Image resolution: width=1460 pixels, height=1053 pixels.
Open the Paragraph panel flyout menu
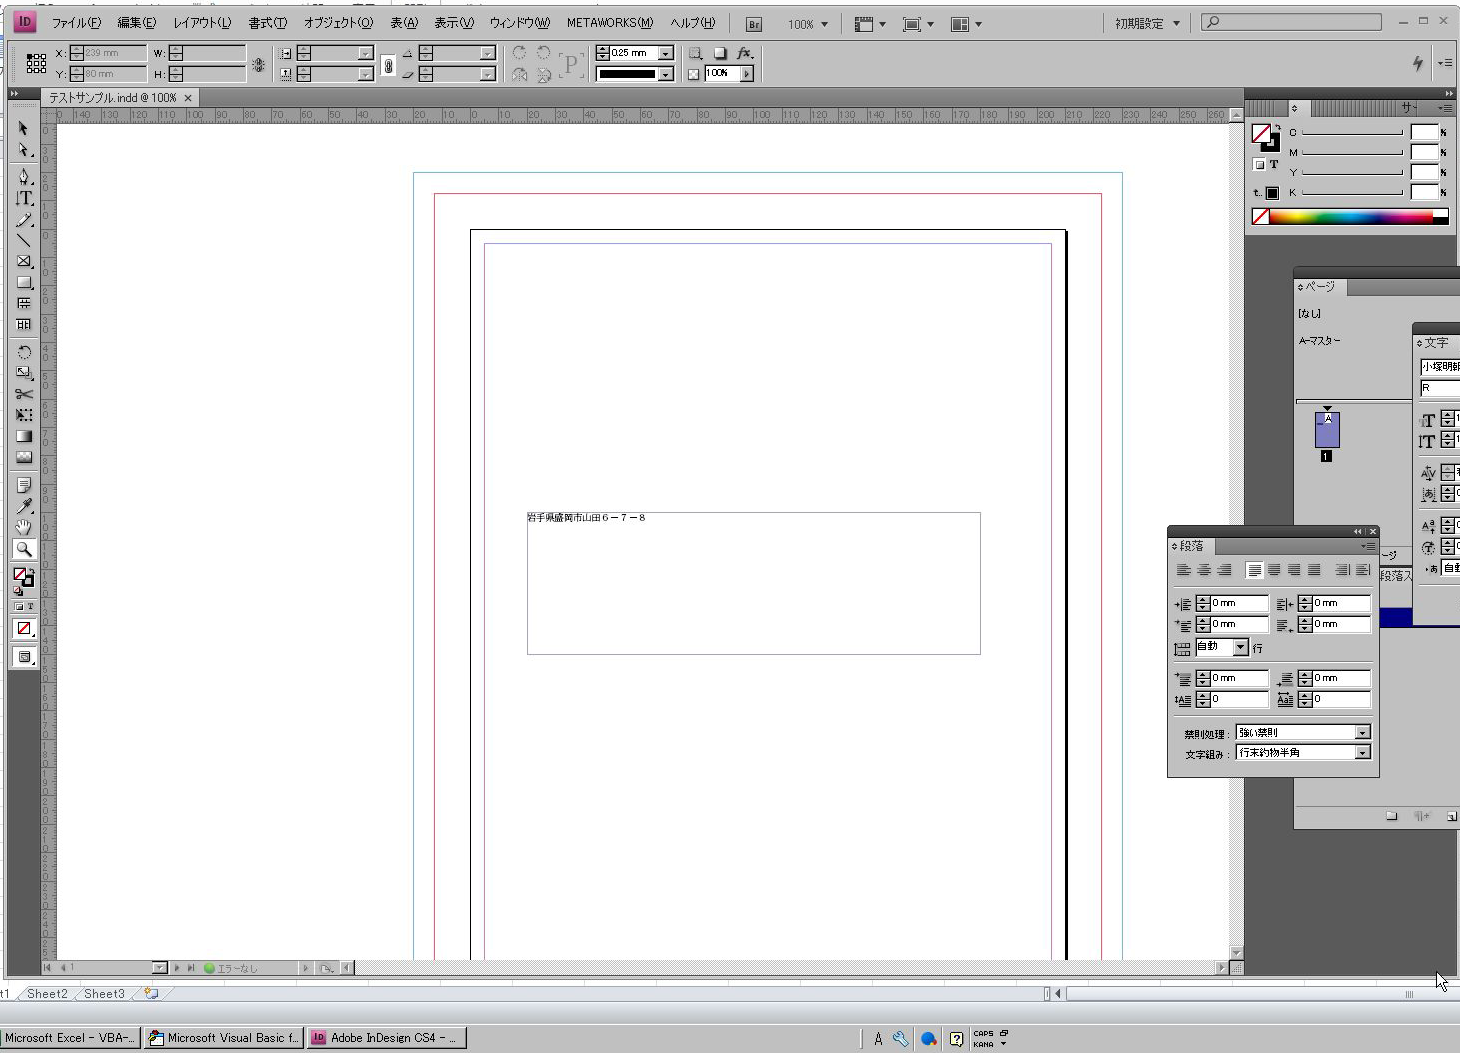[1367, 547]
